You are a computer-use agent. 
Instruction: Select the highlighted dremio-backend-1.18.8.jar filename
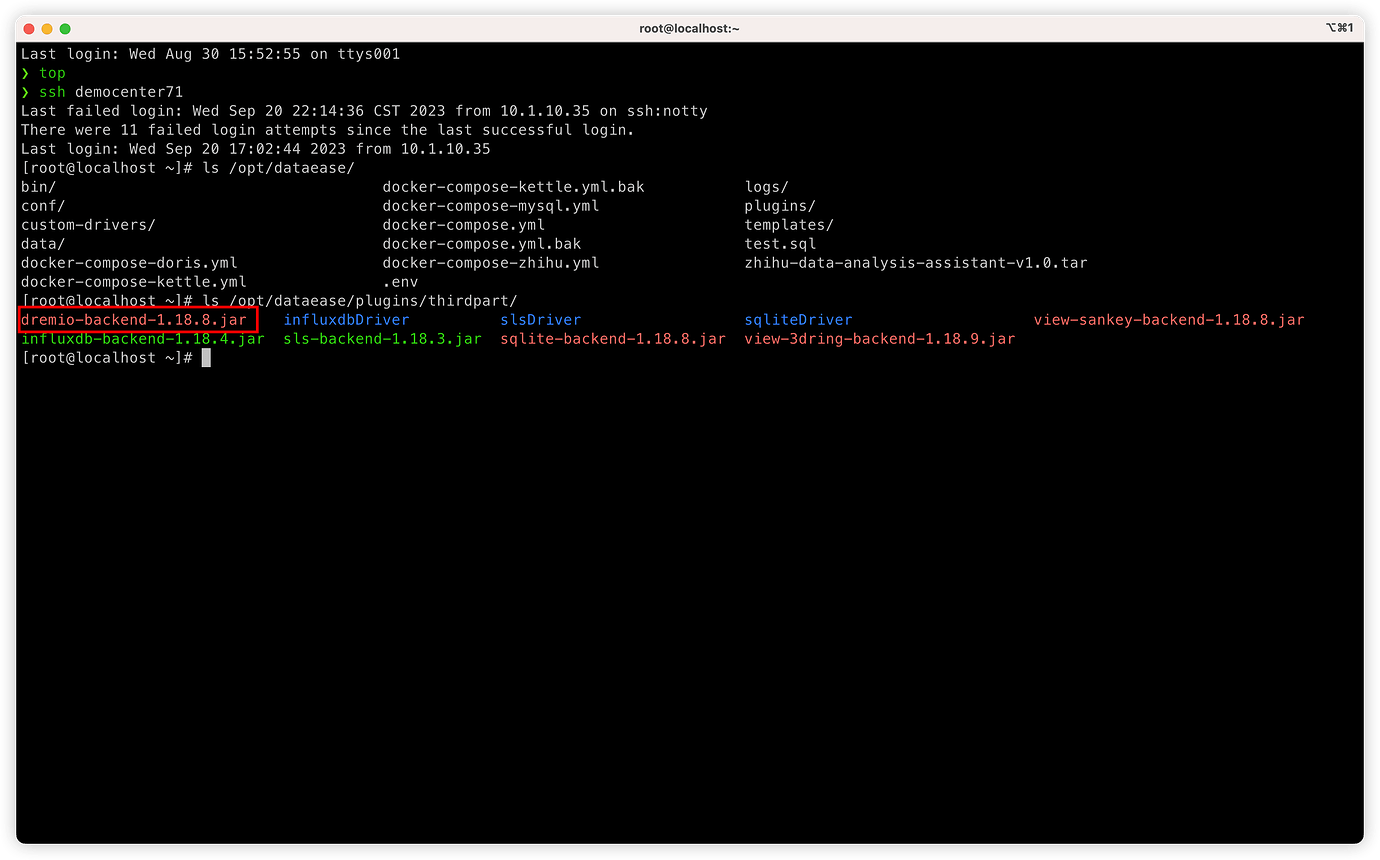(133, 319)
